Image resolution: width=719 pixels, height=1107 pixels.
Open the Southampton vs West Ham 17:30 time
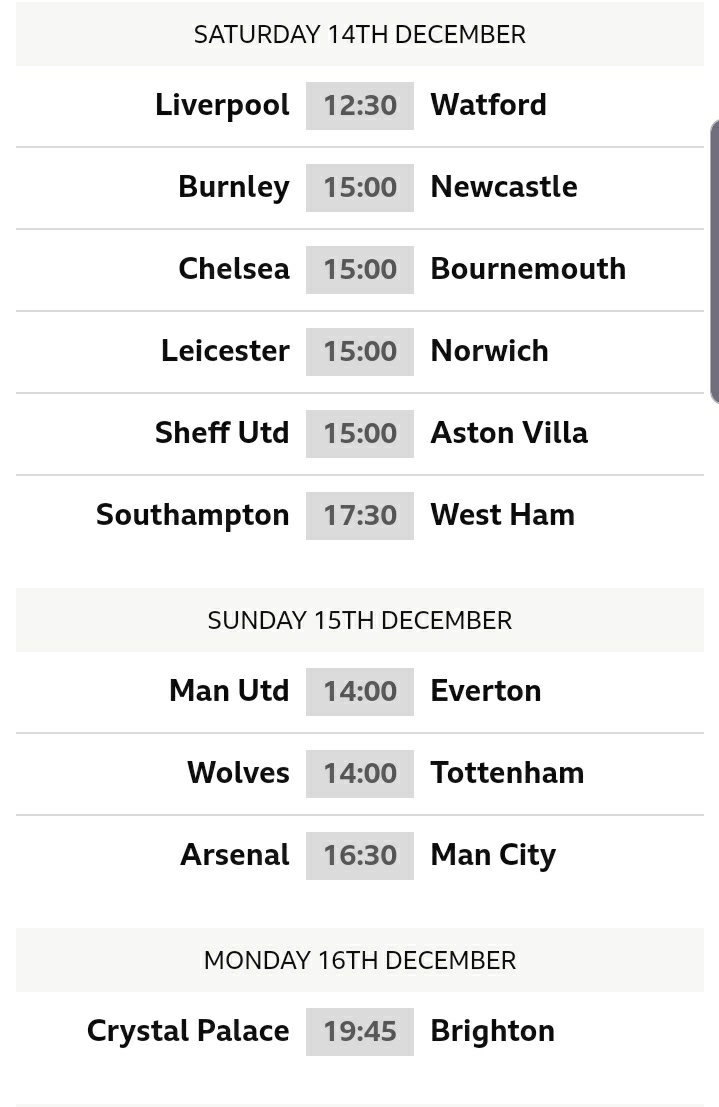click(x=360, y=515)
